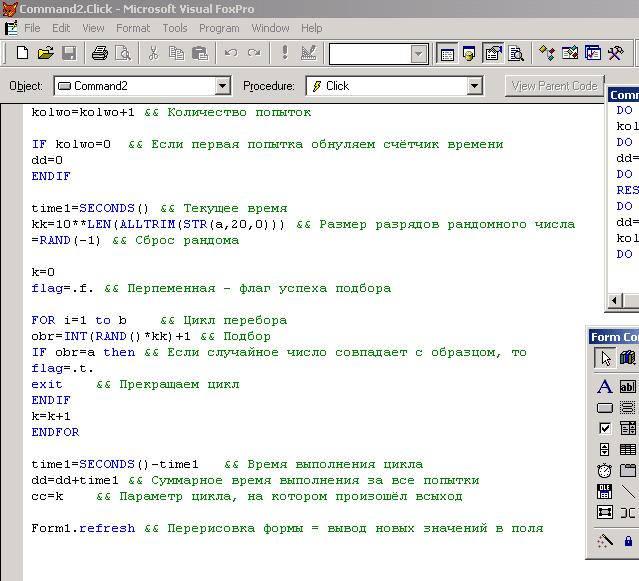Click the Run exclamation mark icon
The width and height of the screenshot is (639, 581).
coord(285,53)
